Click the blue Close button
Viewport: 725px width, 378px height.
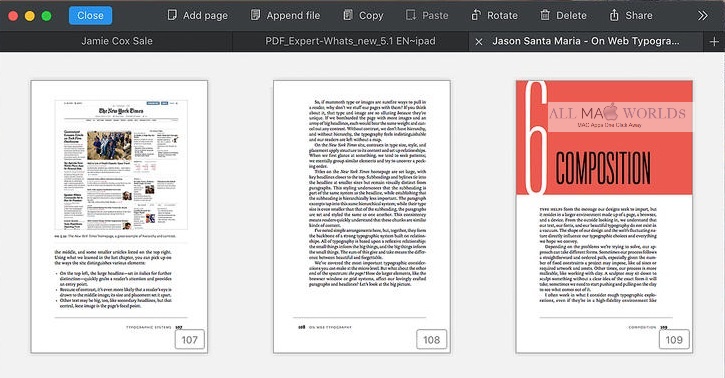click(x=91, y=16)
